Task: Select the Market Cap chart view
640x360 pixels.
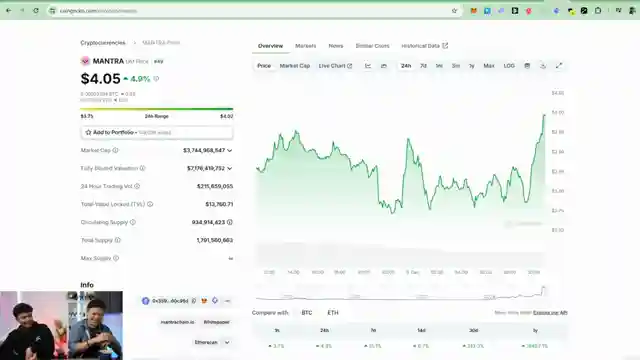Action: (x=295, y=66)
